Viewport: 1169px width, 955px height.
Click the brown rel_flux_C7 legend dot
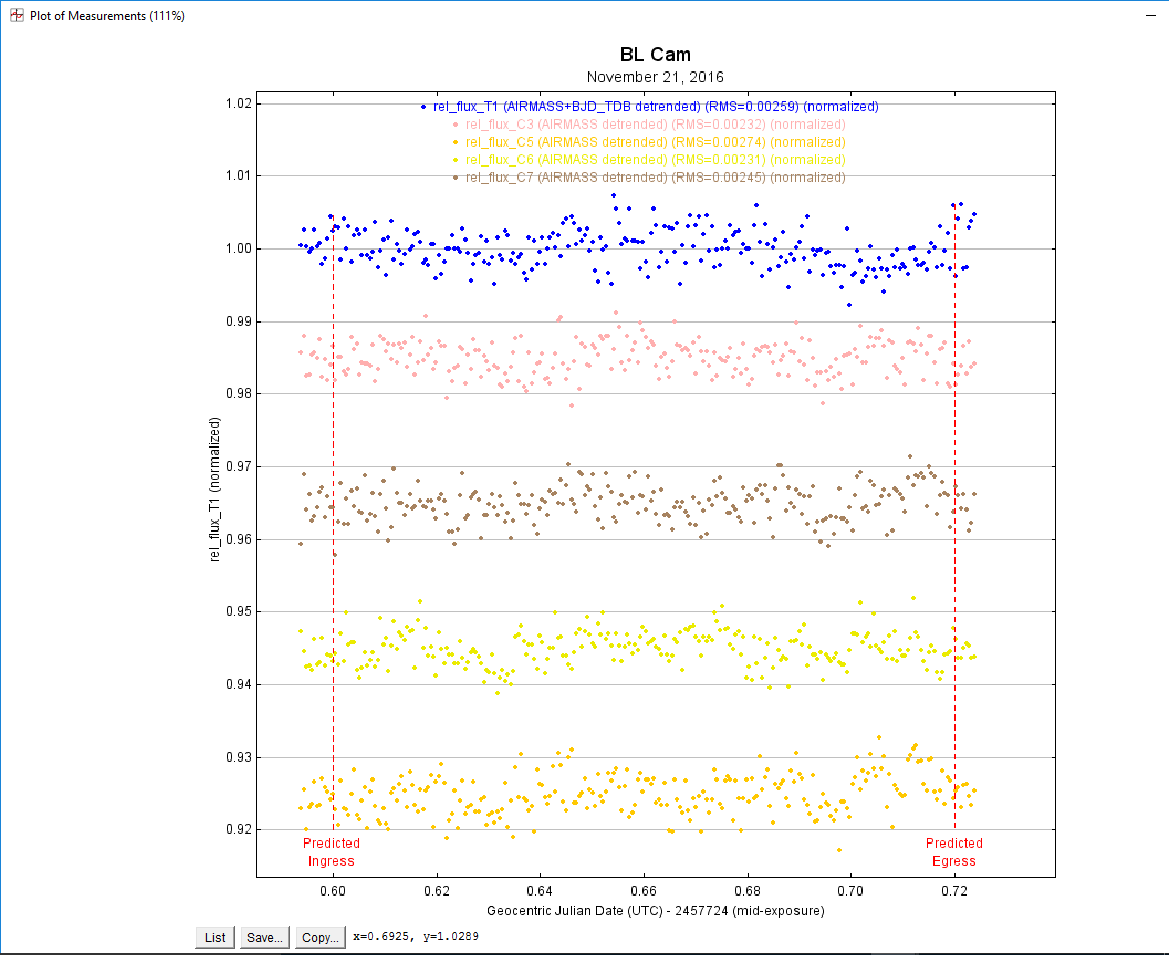pos(456,178)
